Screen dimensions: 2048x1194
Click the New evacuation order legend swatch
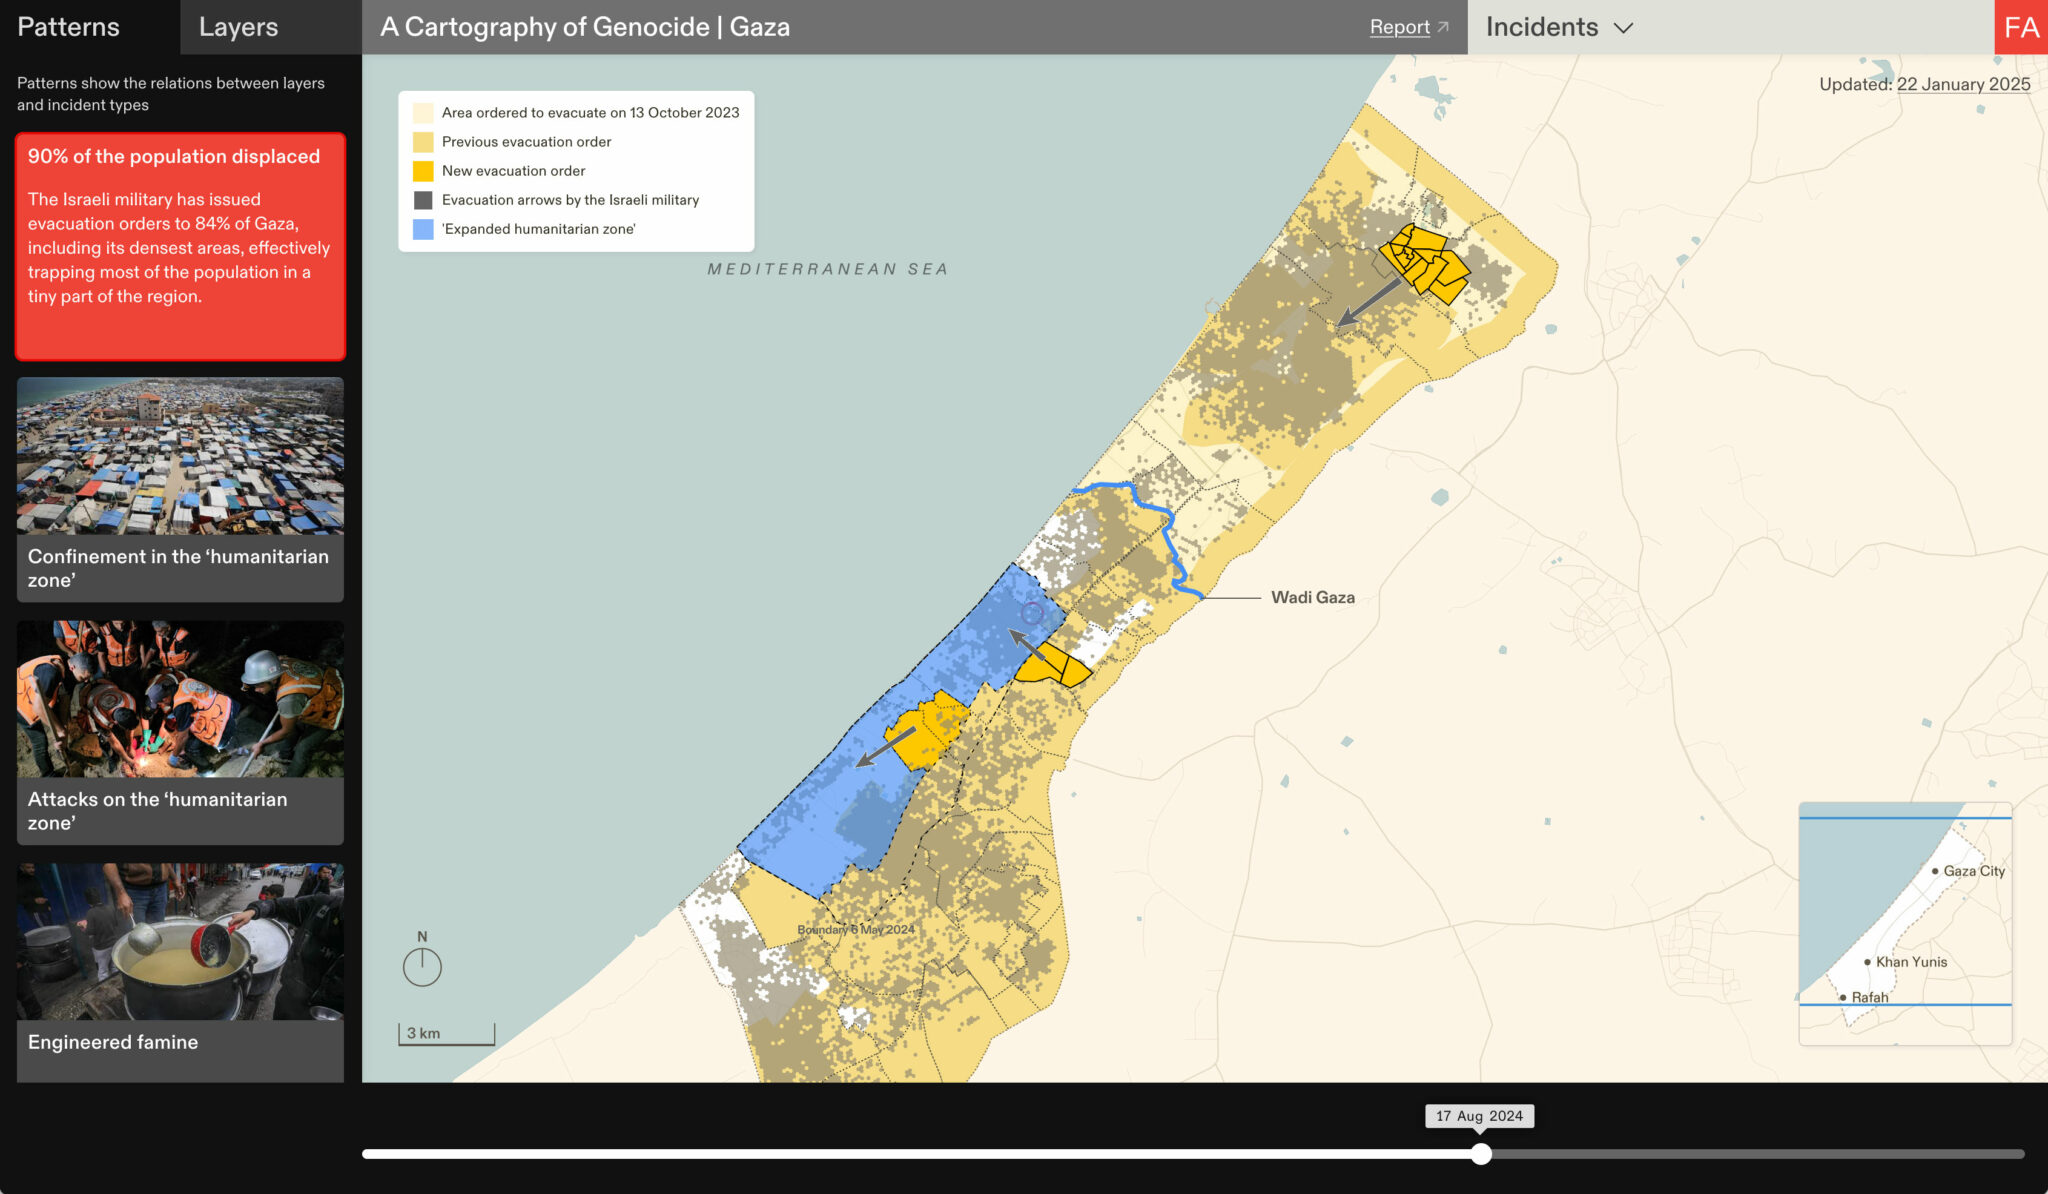pyautogui.click(x=423, y=171)
